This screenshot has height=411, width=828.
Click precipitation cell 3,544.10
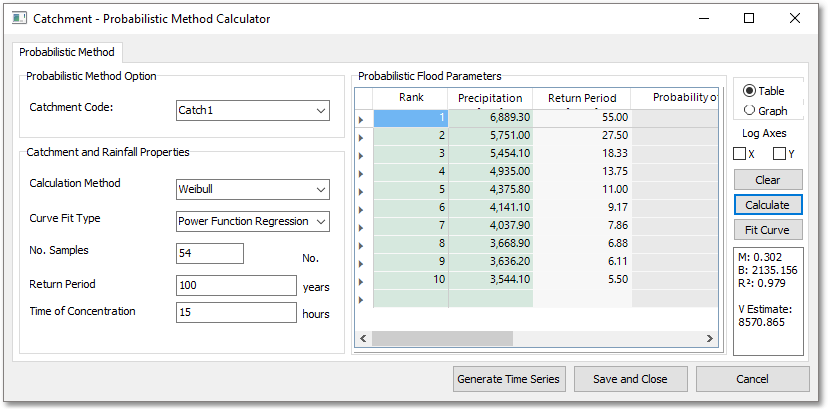point(491,279)
